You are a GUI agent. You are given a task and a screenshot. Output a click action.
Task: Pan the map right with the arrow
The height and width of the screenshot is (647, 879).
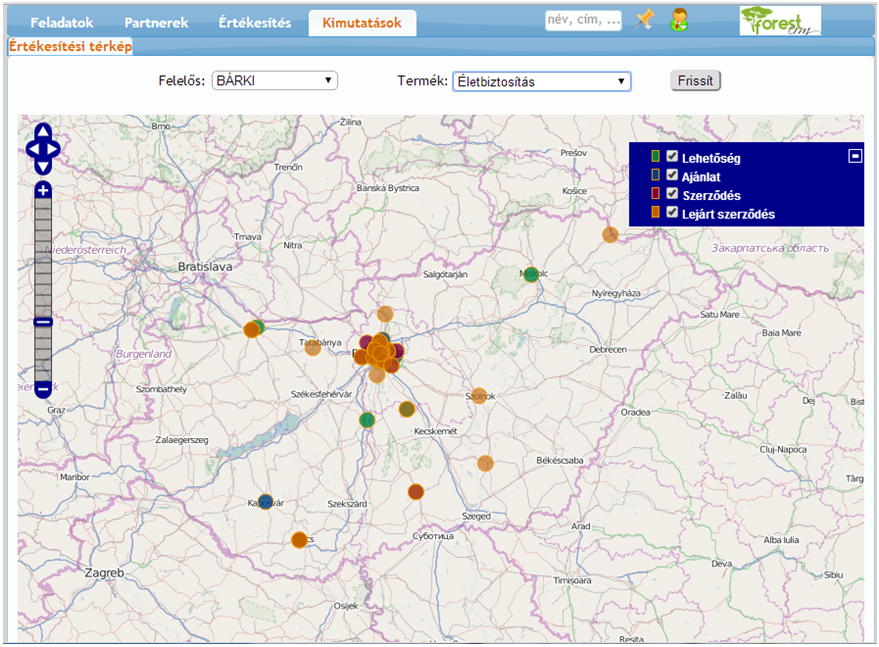pos(53,149)
